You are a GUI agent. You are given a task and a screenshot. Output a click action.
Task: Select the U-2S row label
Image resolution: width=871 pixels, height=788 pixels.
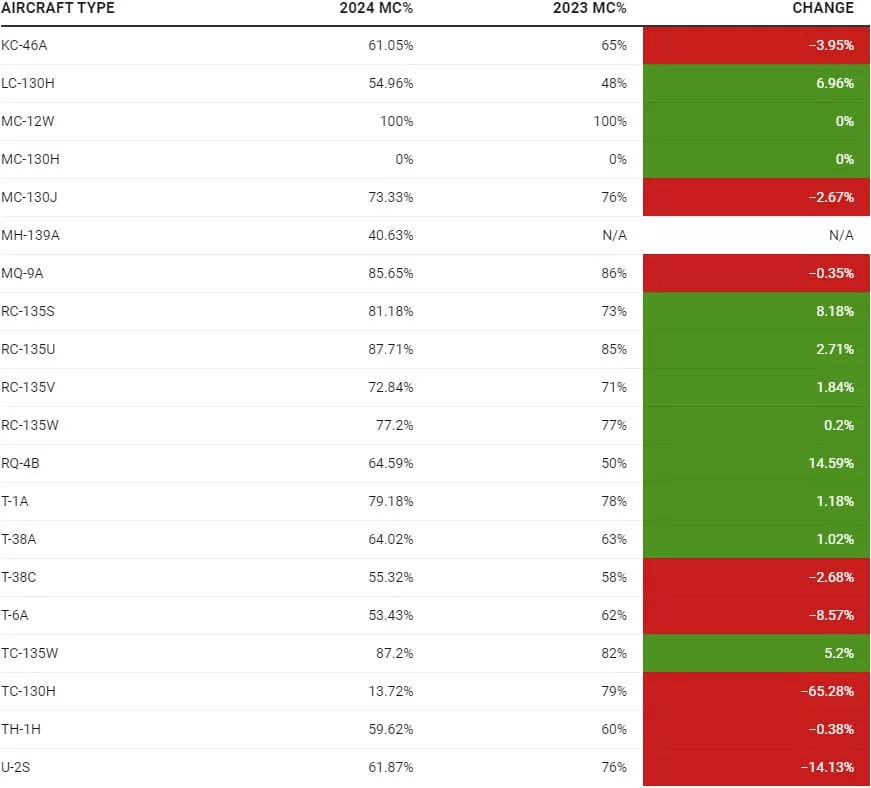point(17,768)
